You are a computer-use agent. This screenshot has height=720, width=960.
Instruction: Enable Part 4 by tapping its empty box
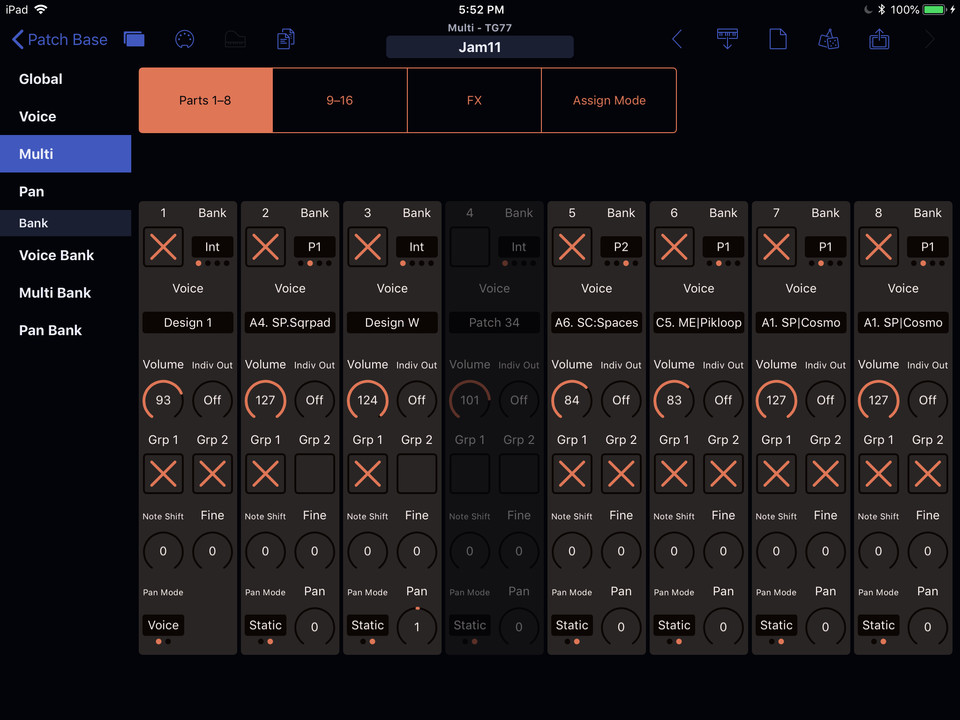469,246
